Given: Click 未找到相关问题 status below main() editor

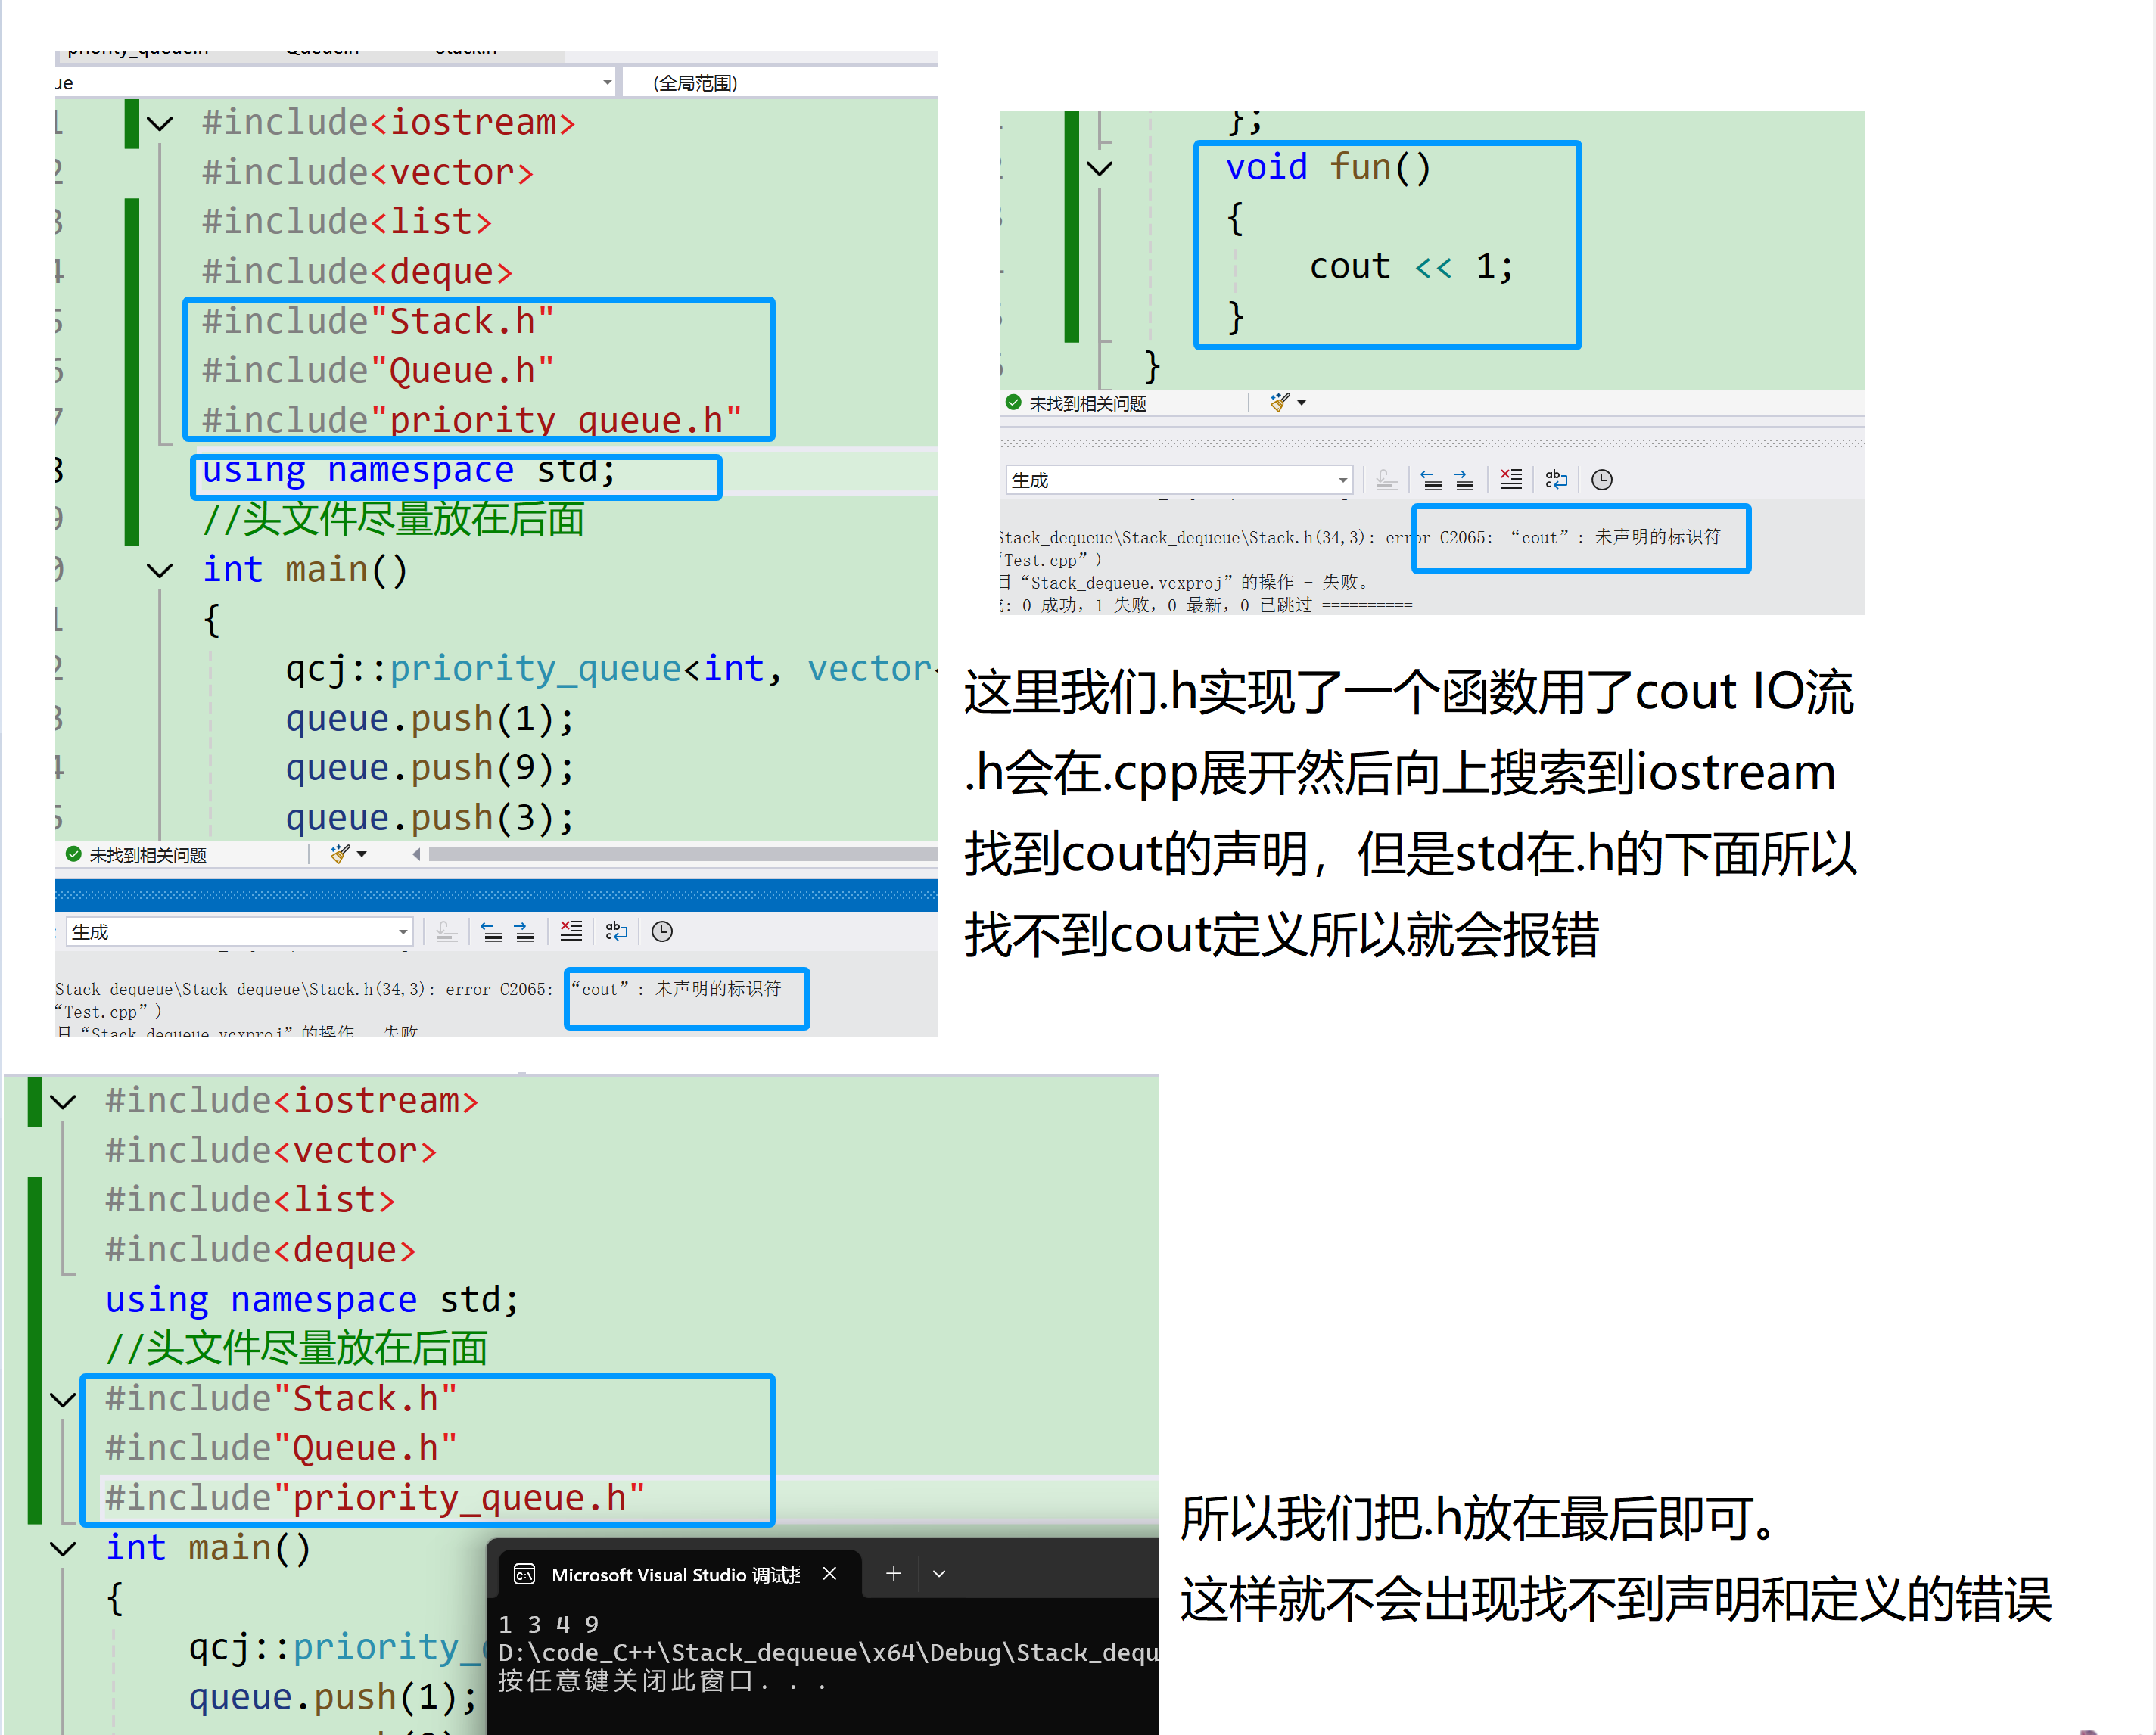Looking at the screenshot, I should 148,855.
